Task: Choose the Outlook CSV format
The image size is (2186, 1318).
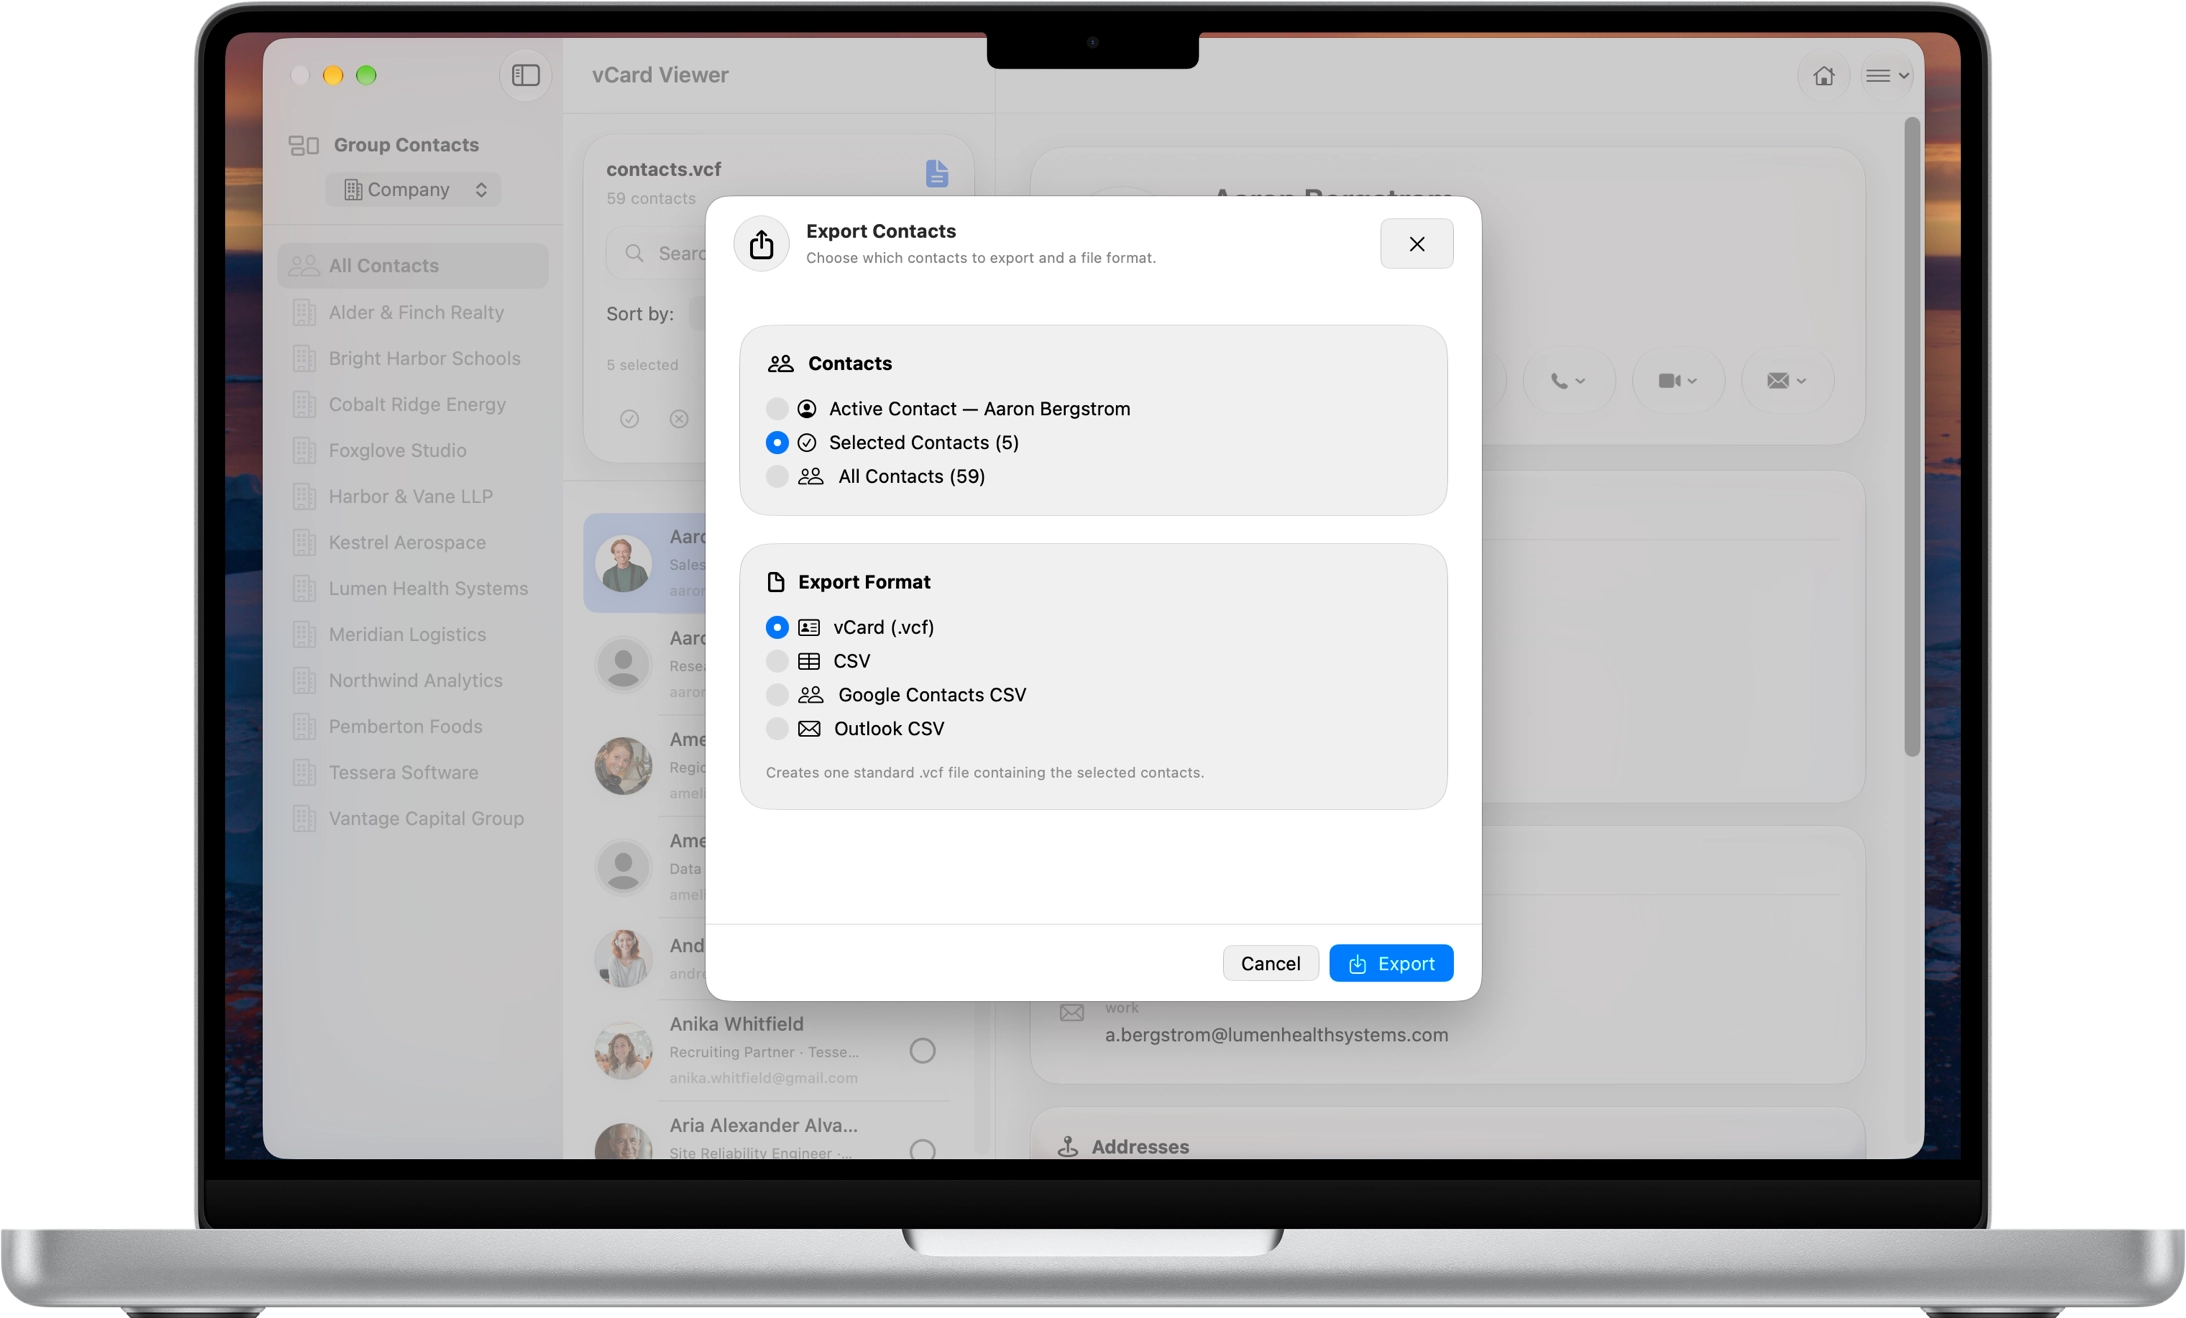Action: click(x=855, y=729)
